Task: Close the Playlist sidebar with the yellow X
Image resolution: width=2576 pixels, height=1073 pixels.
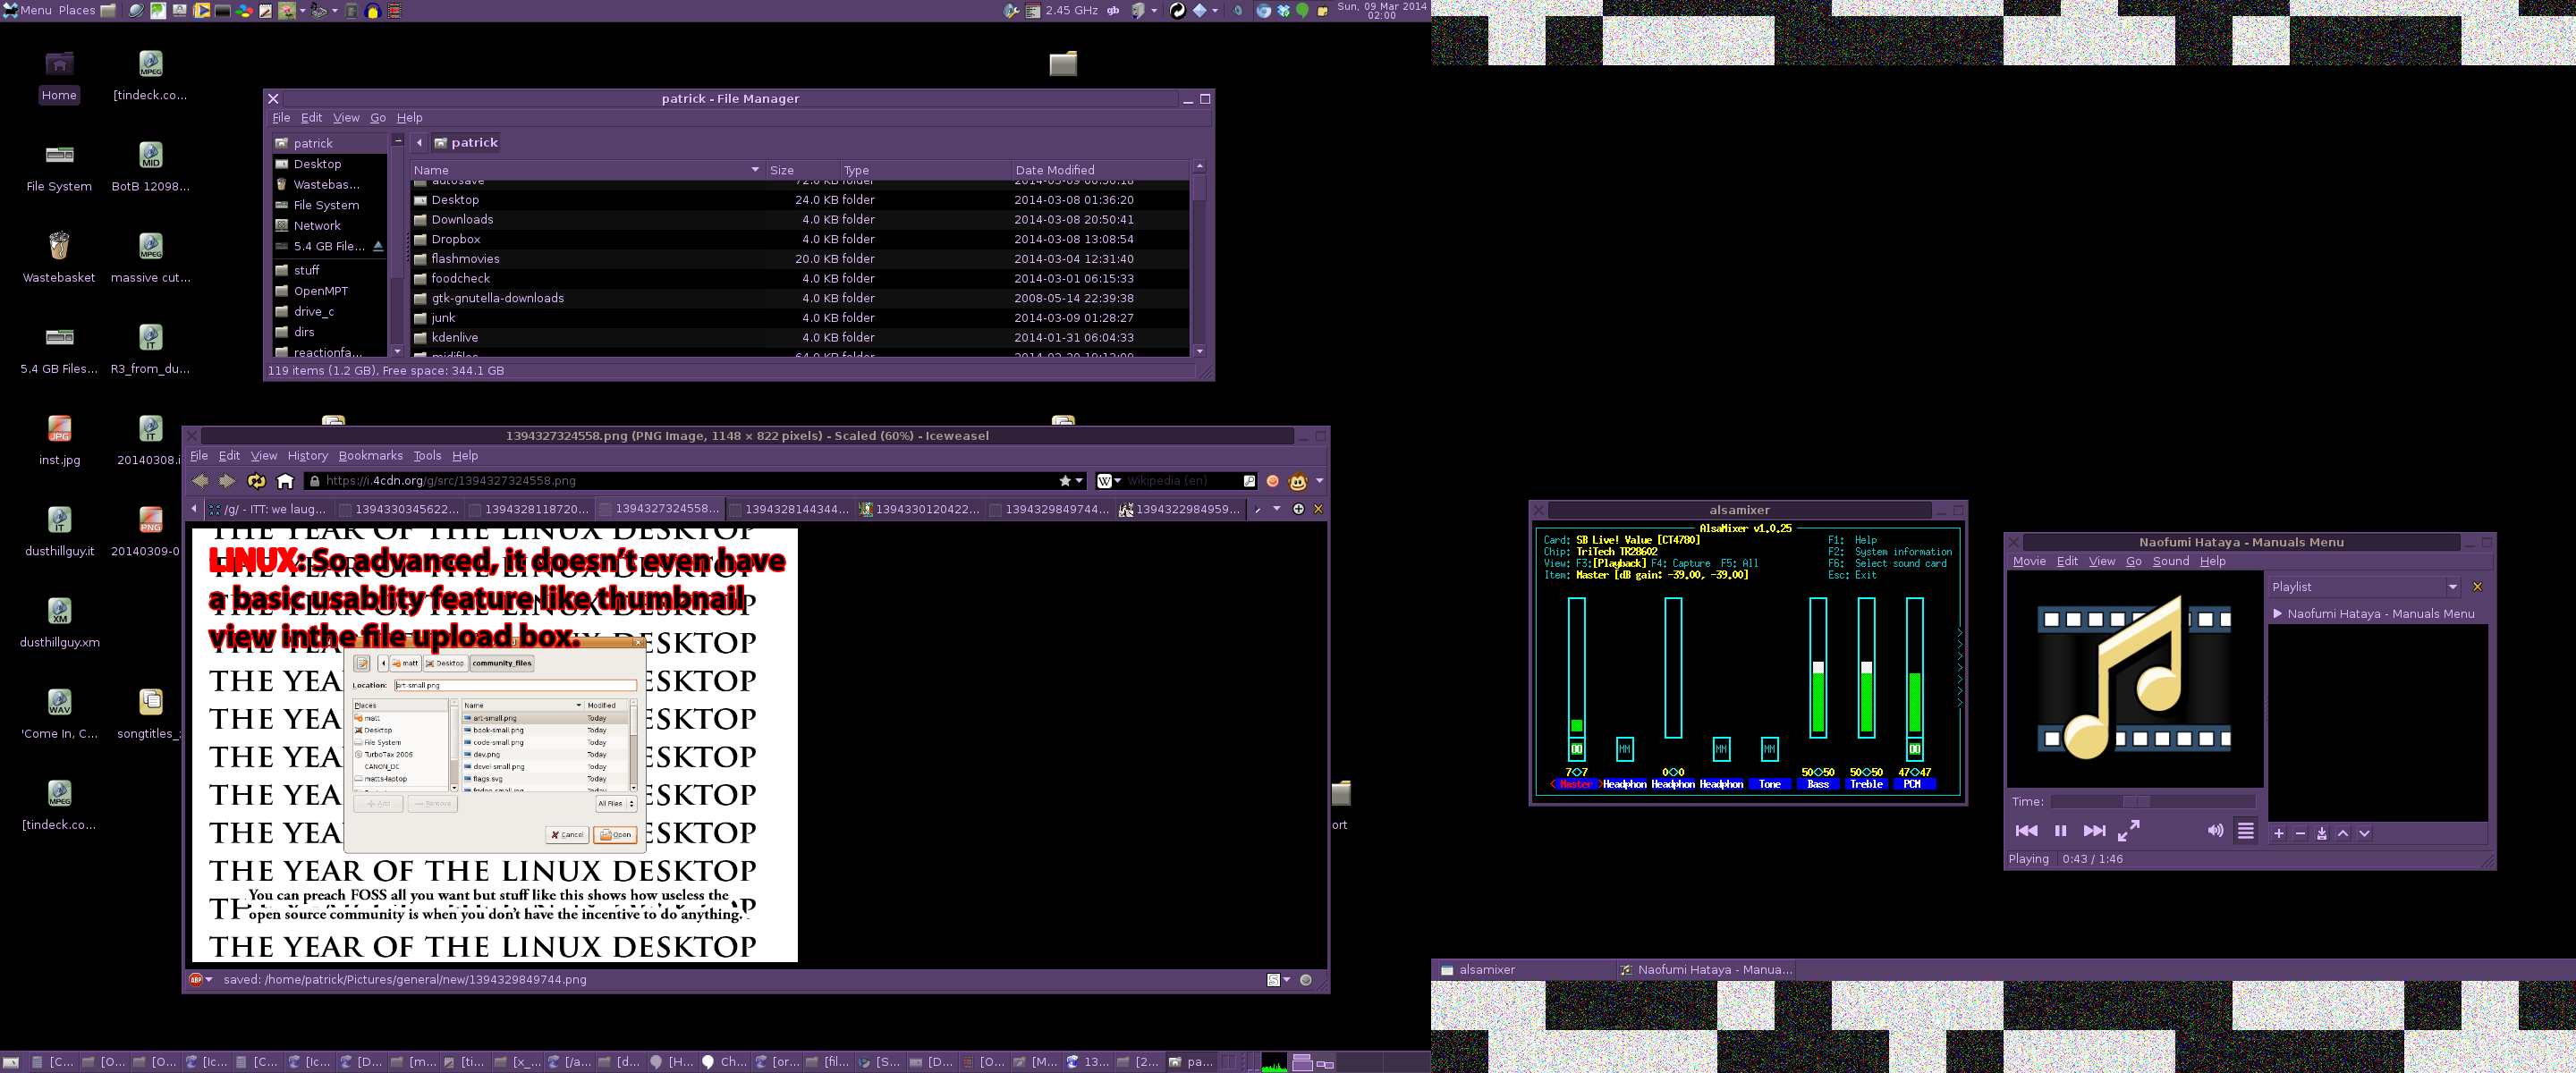Action: 2477,587
